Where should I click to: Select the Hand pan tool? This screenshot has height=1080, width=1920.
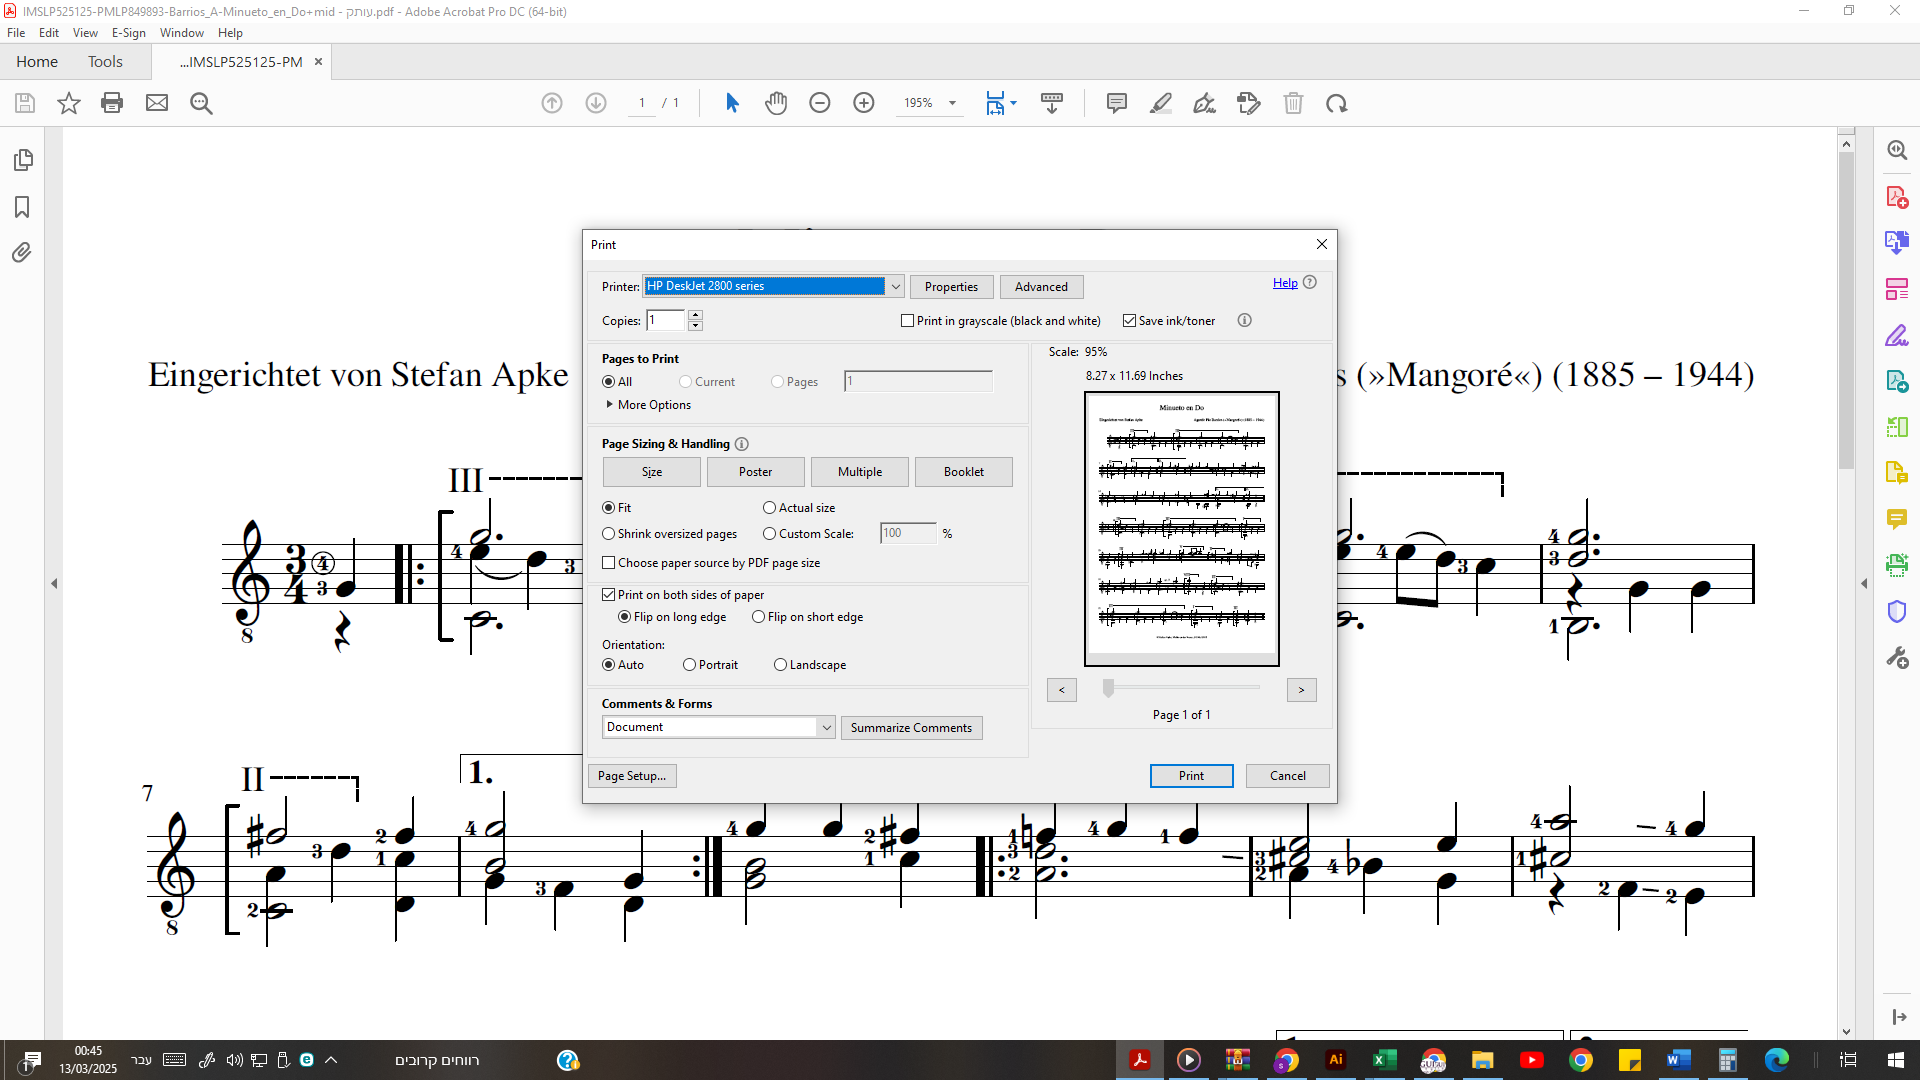pos(776,103)
